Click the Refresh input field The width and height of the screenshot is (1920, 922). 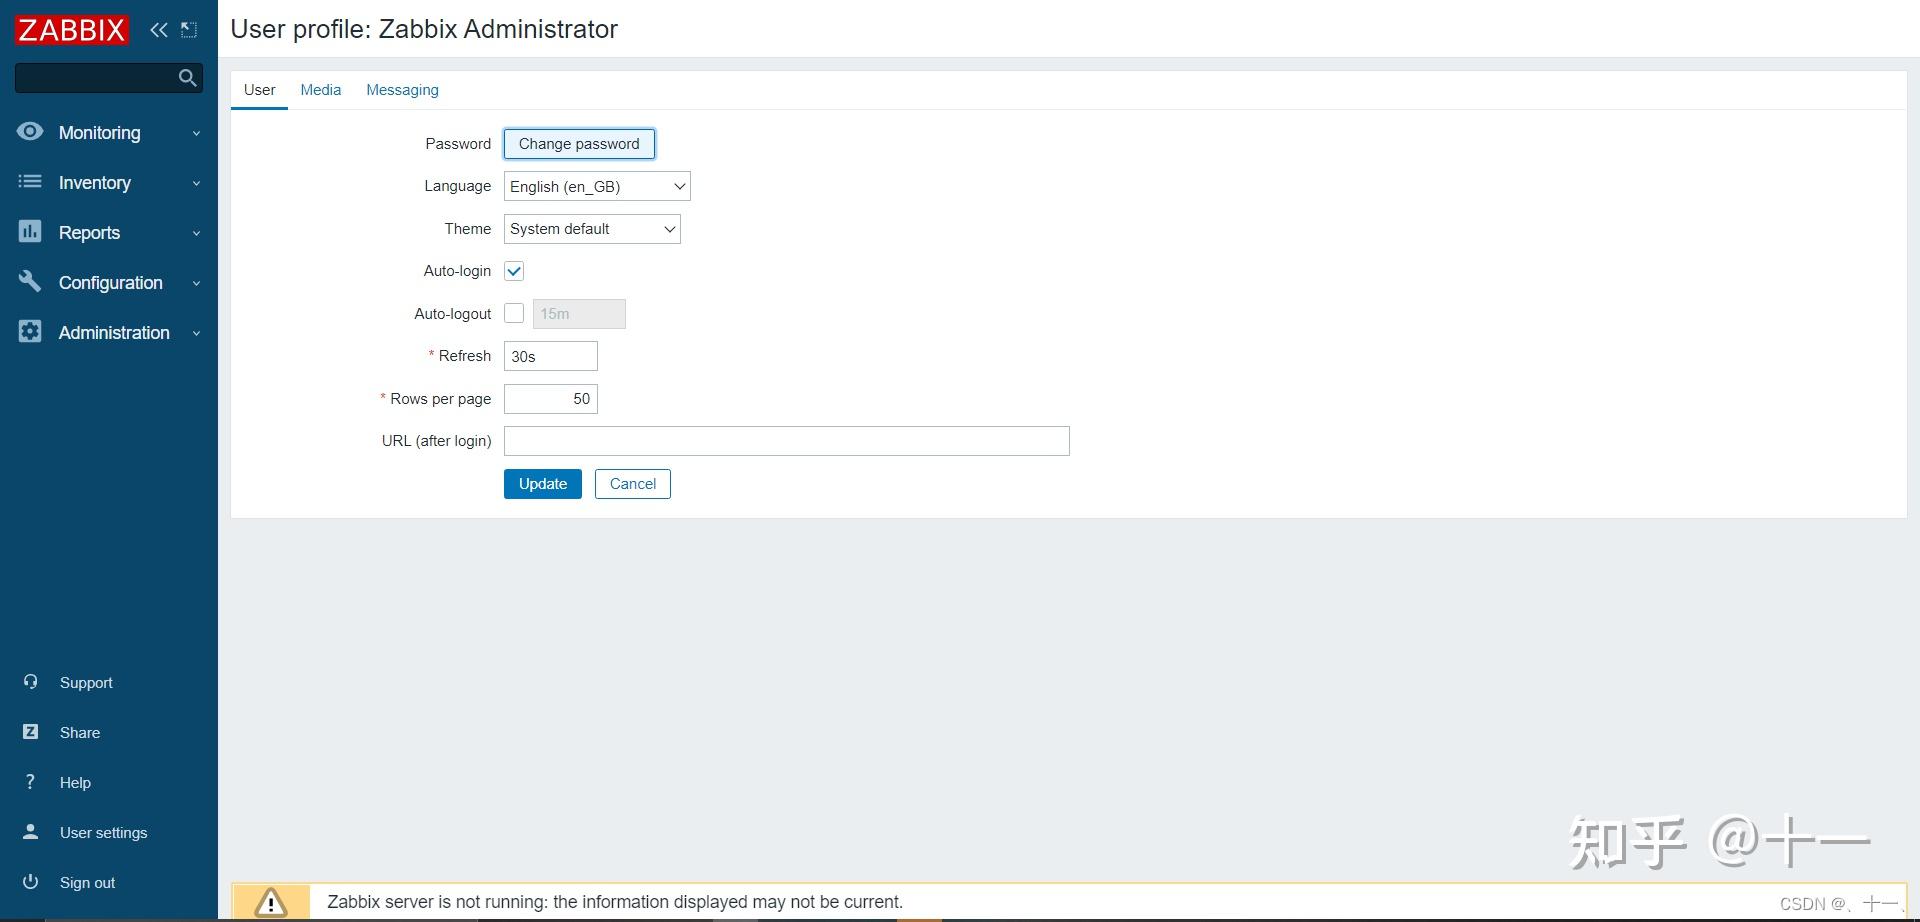[551, 356]
